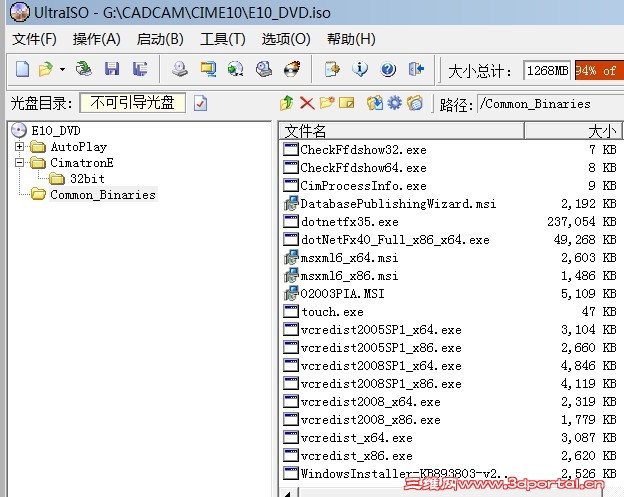Expand the AutoPlay folder node

(x=19, y=146)
